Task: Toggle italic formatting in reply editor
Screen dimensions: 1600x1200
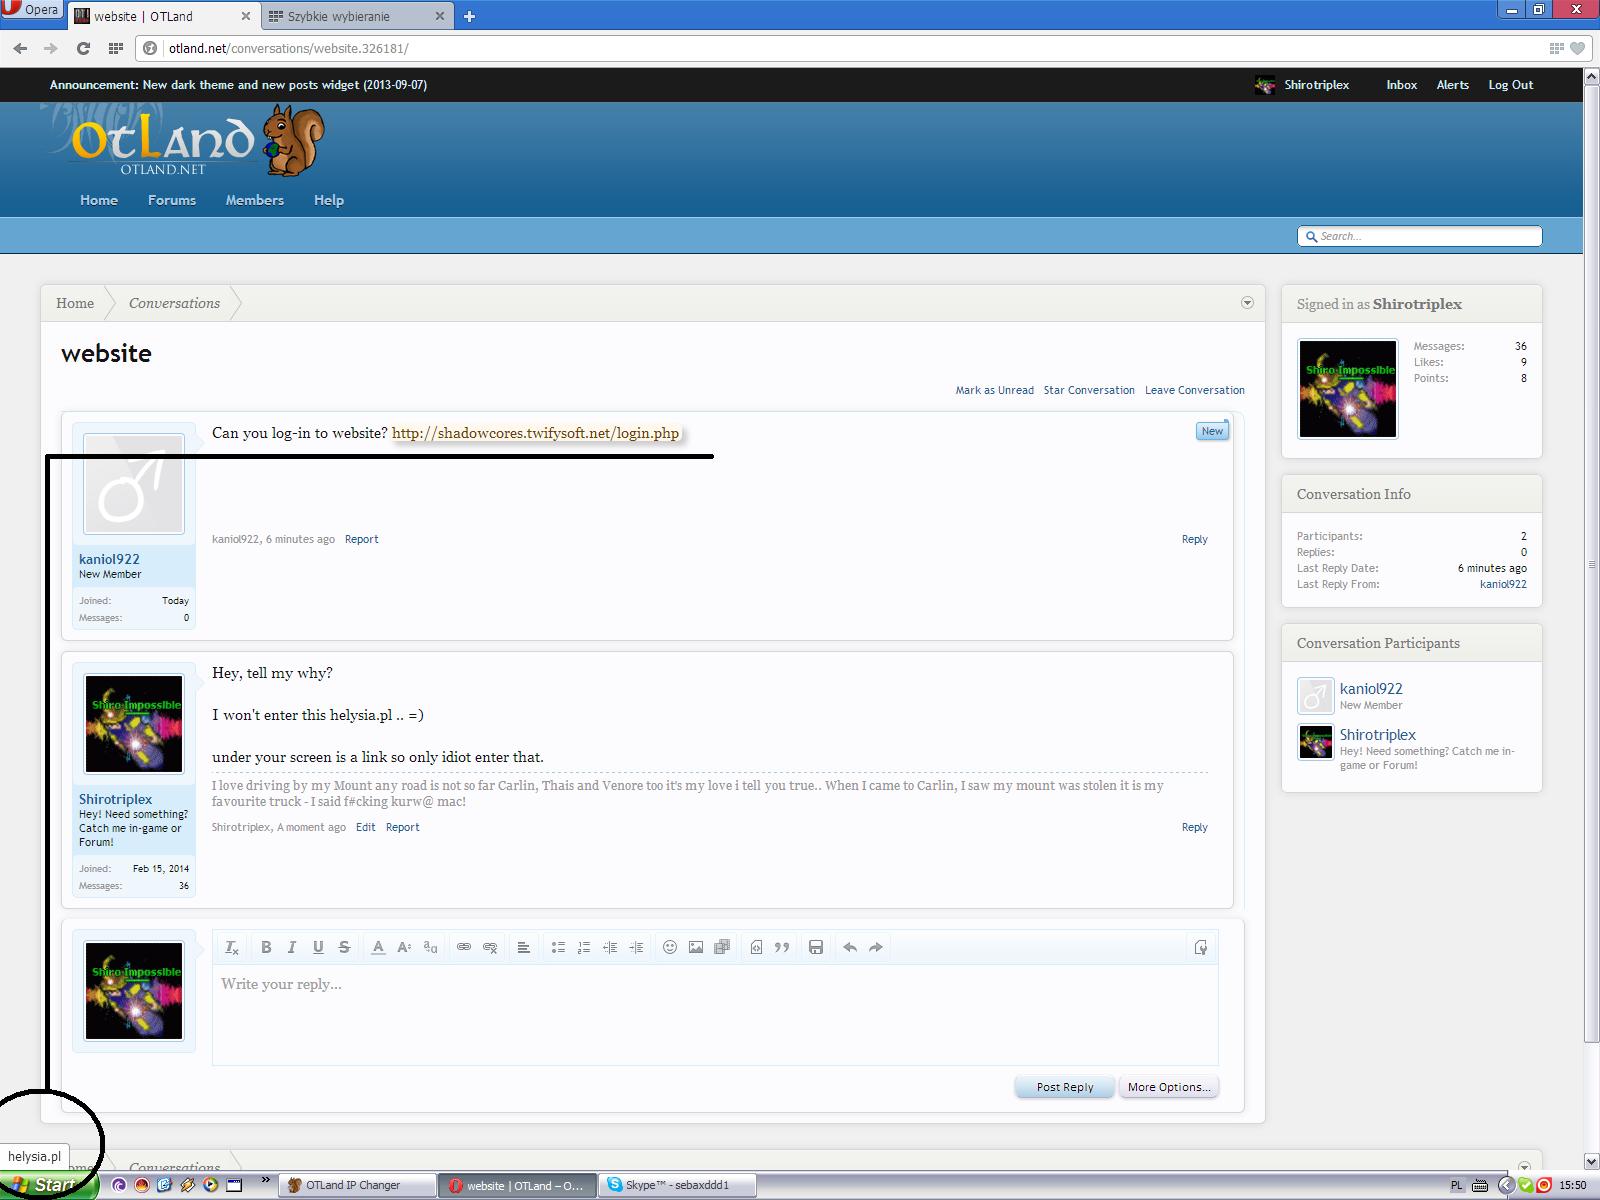Action: (x=292, y=947)
